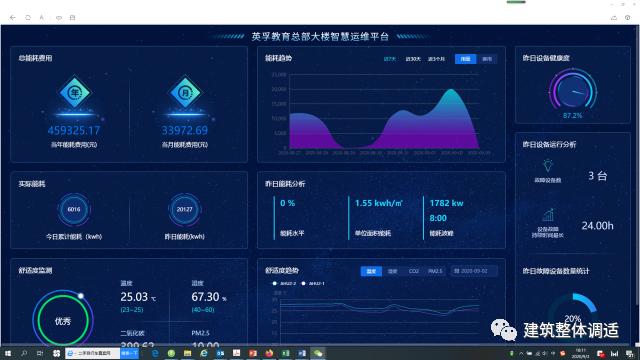Click the taskbar clock showing 16:11
640x360 pixels.
(x=580, y=353)
